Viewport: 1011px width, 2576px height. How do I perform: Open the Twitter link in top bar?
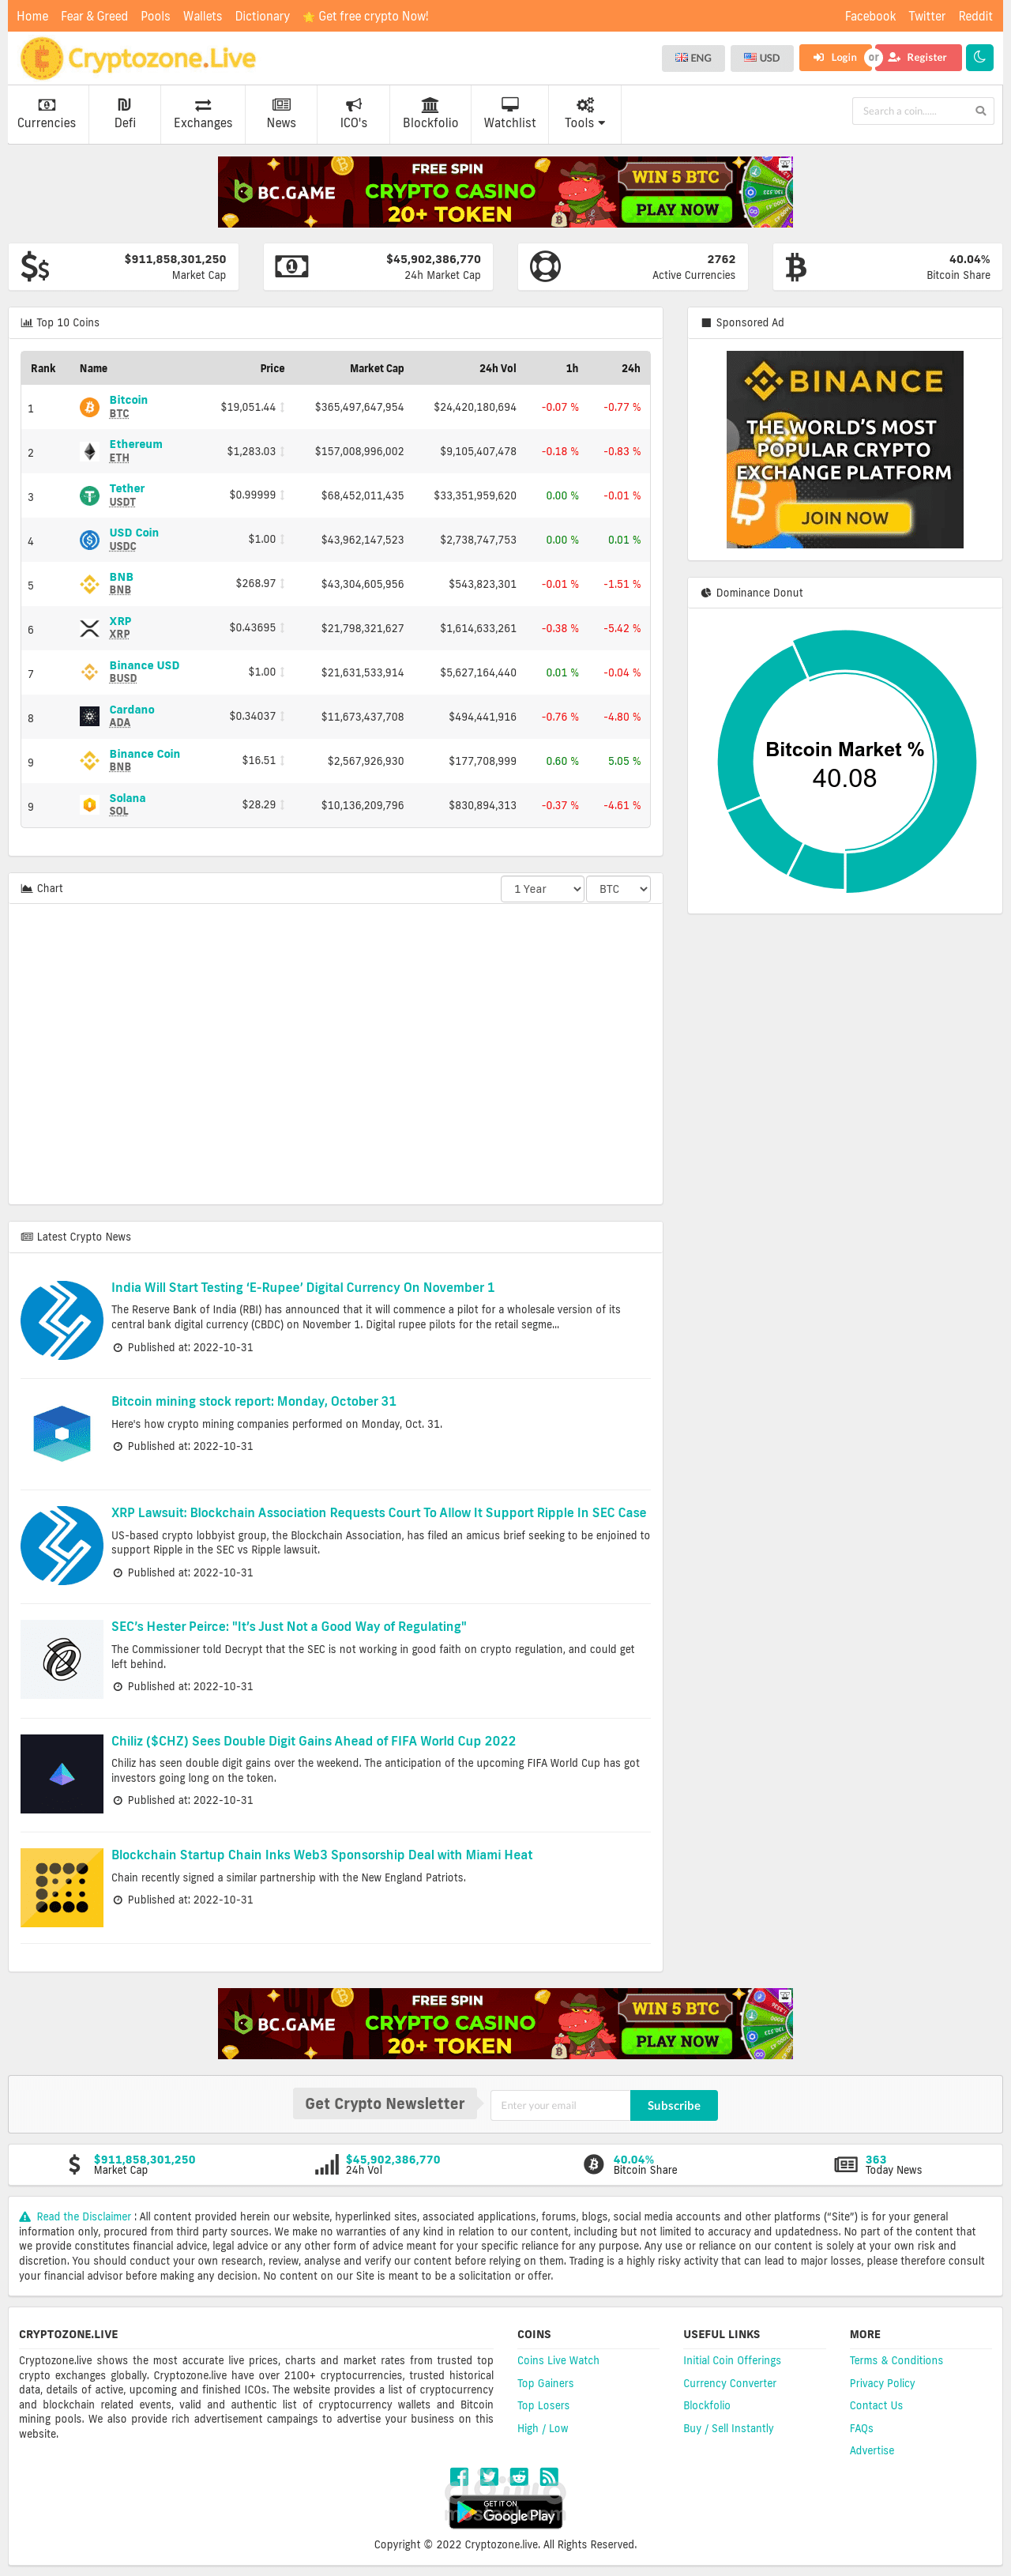point(927,16)
